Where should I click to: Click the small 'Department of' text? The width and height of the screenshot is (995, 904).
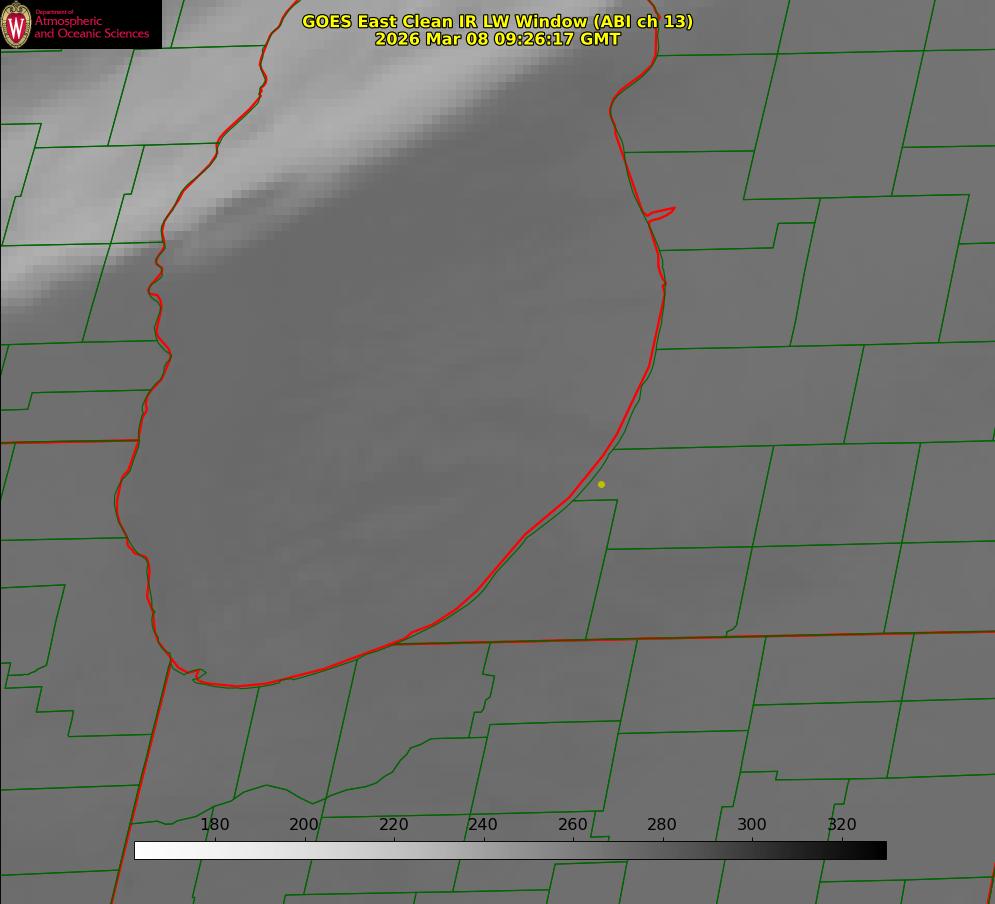(x=54, y=12)
